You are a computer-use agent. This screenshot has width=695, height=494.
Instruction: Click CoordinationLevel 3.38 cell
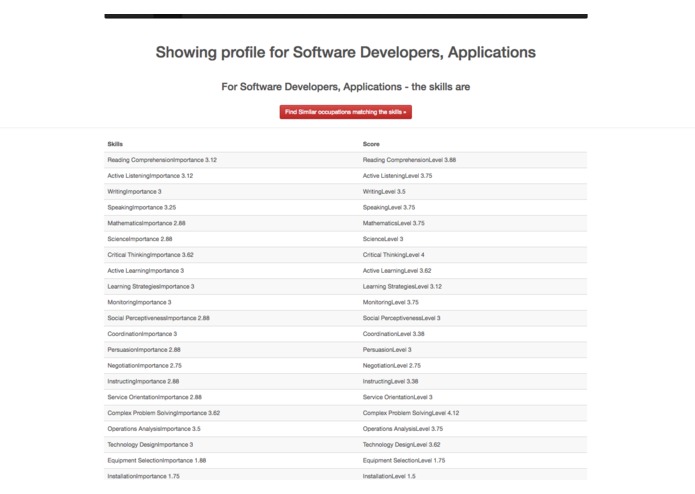click(x=394, y=334)
